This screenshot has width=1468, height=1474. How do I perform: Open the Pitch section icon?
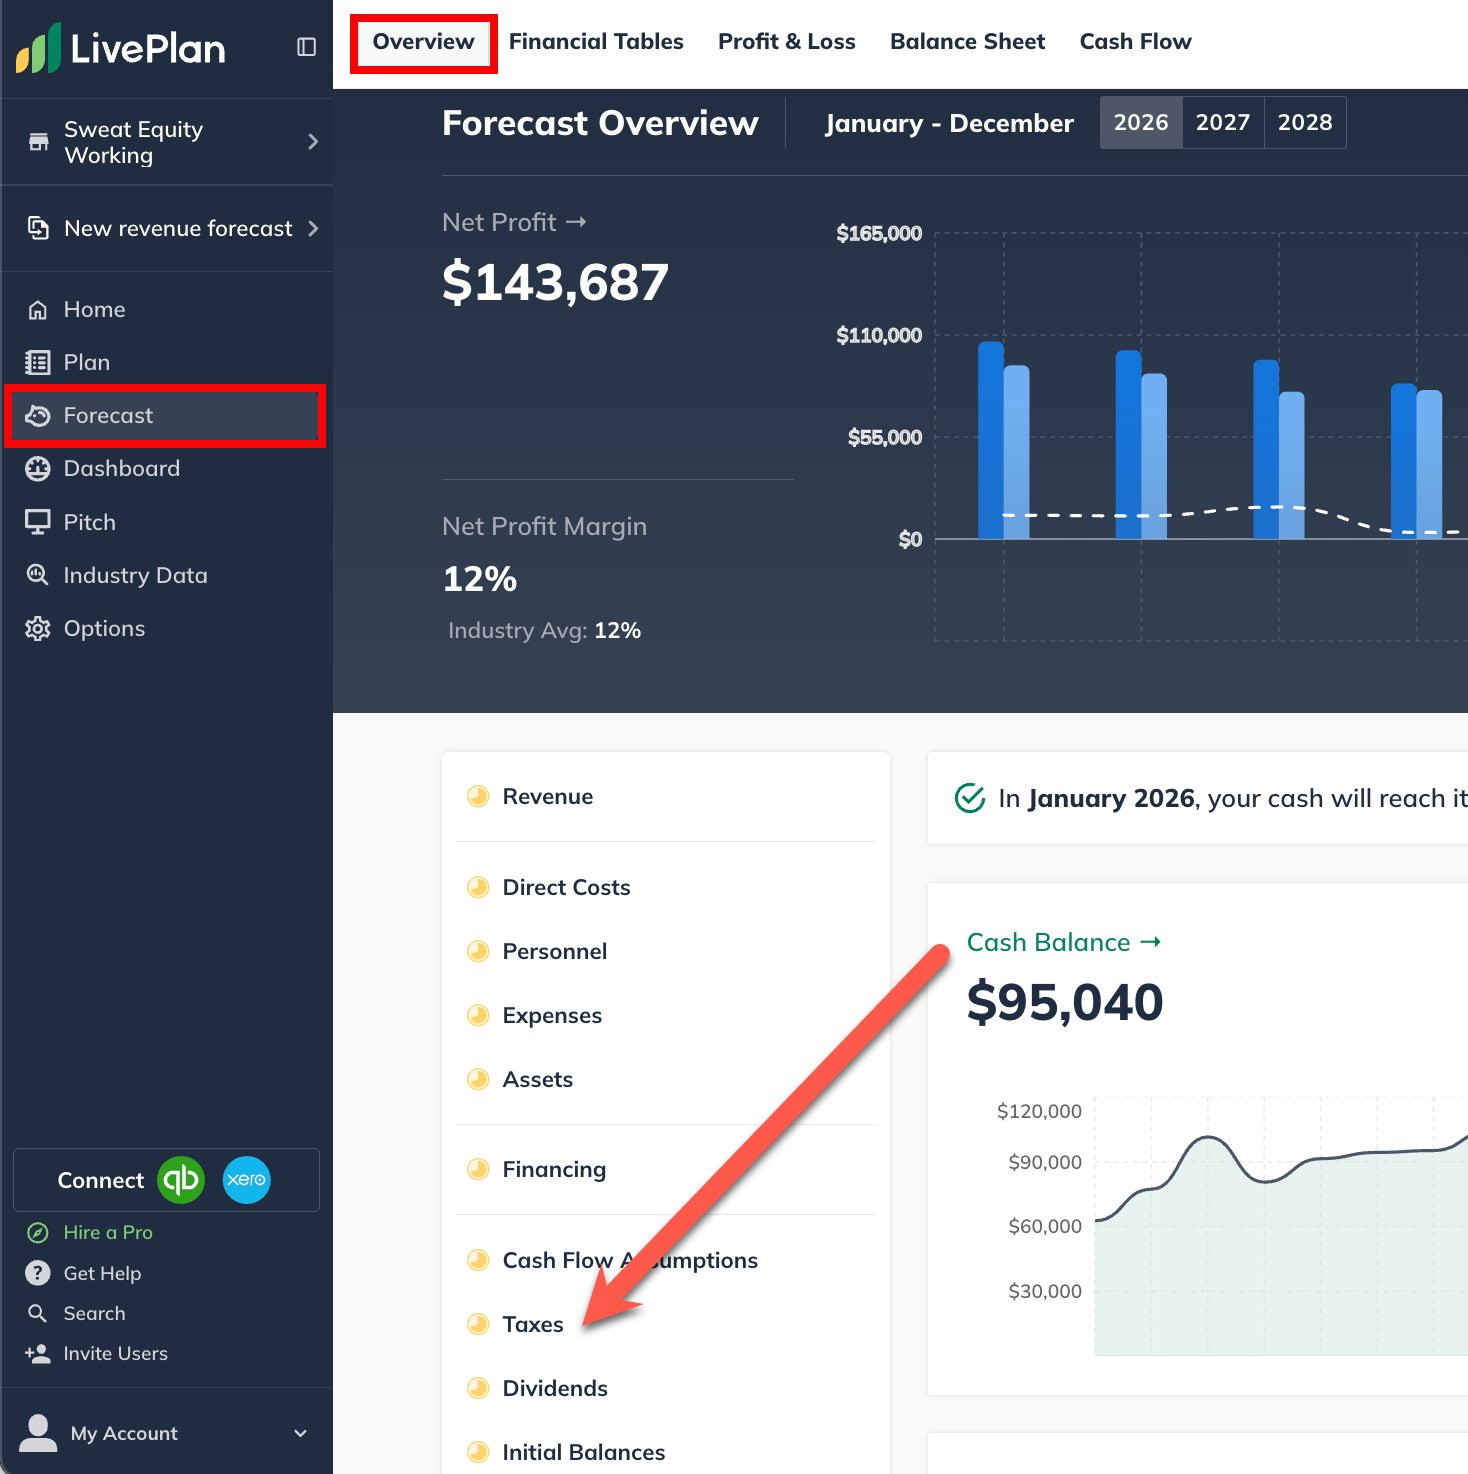click(x=38, y=522)
